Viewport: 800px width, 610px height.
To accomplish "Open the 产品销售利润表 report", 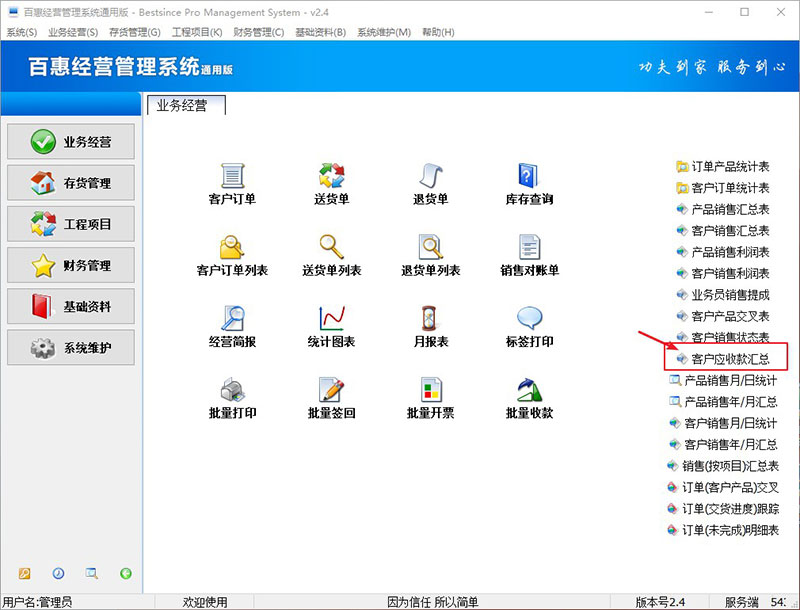I will point(722,252).
